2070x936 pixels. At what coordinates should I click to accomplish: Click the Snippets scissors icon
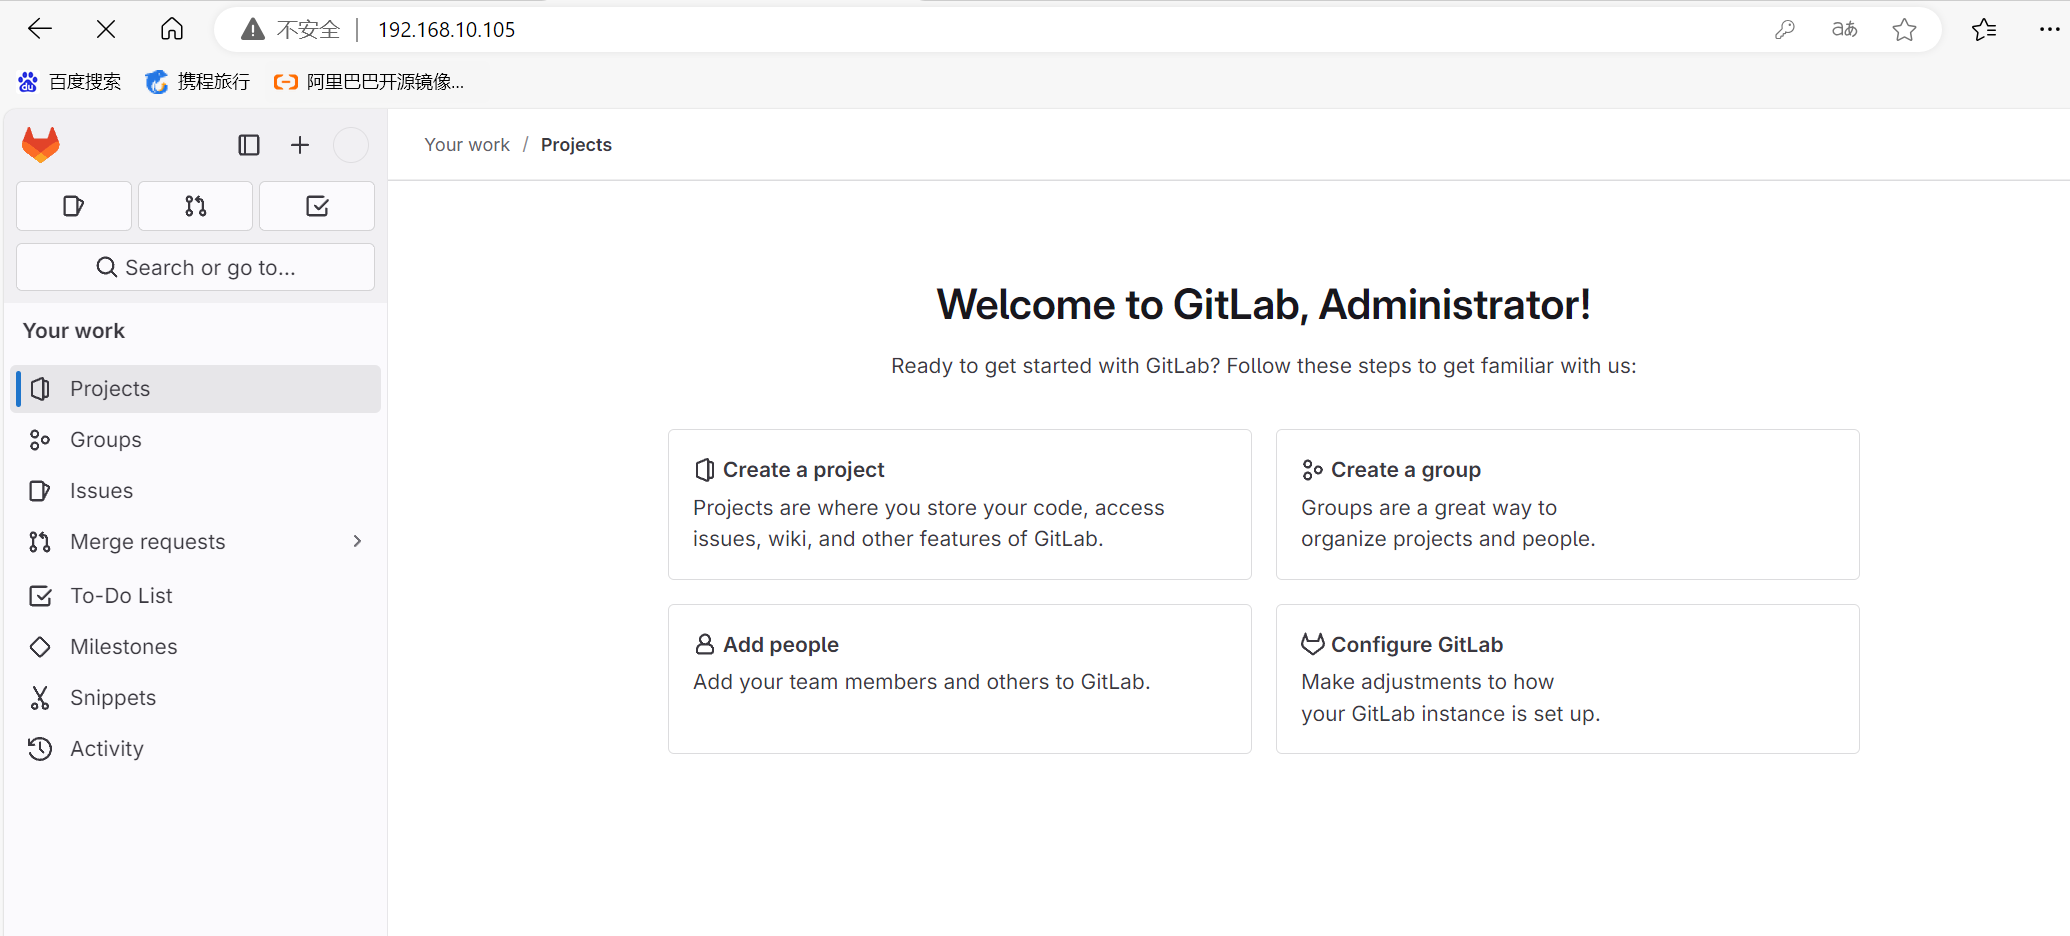(x=40, y=698)
